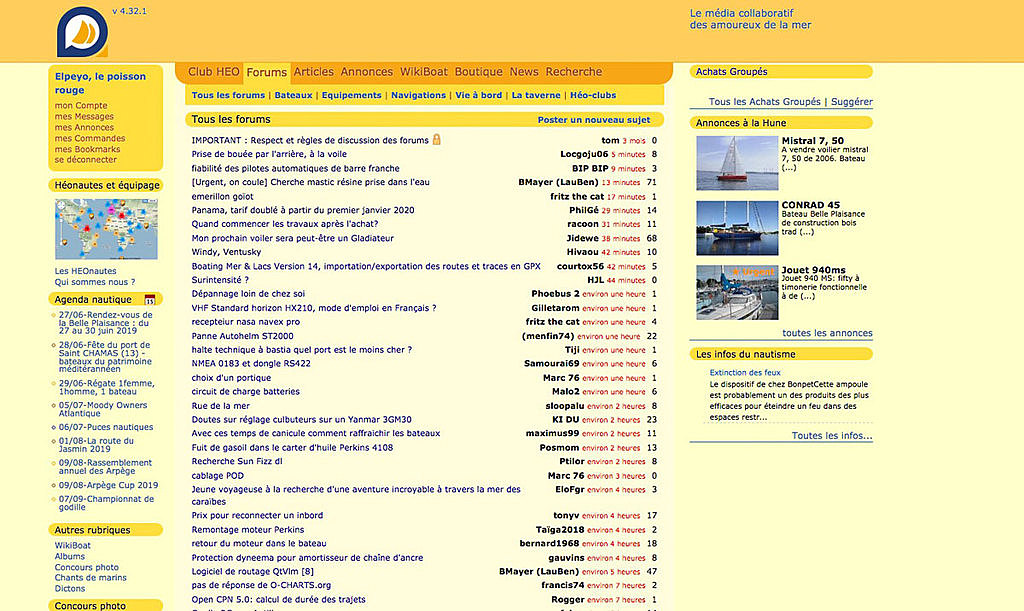This screenshot has height=611, width=1024.
Task: Open mes Bookmarks link
Action: [x=88, y=149]
